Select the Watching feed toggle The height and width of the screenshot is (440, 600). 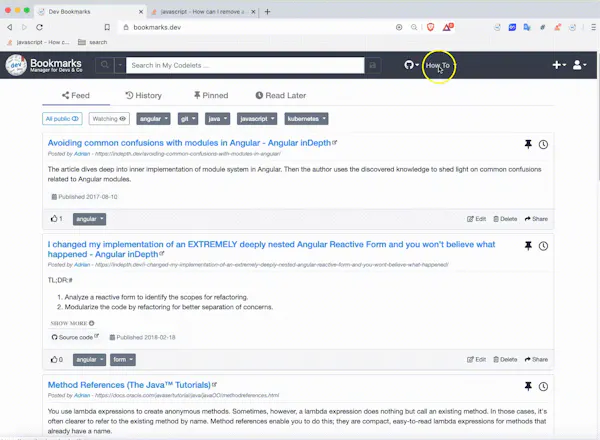tap(109, 119)
